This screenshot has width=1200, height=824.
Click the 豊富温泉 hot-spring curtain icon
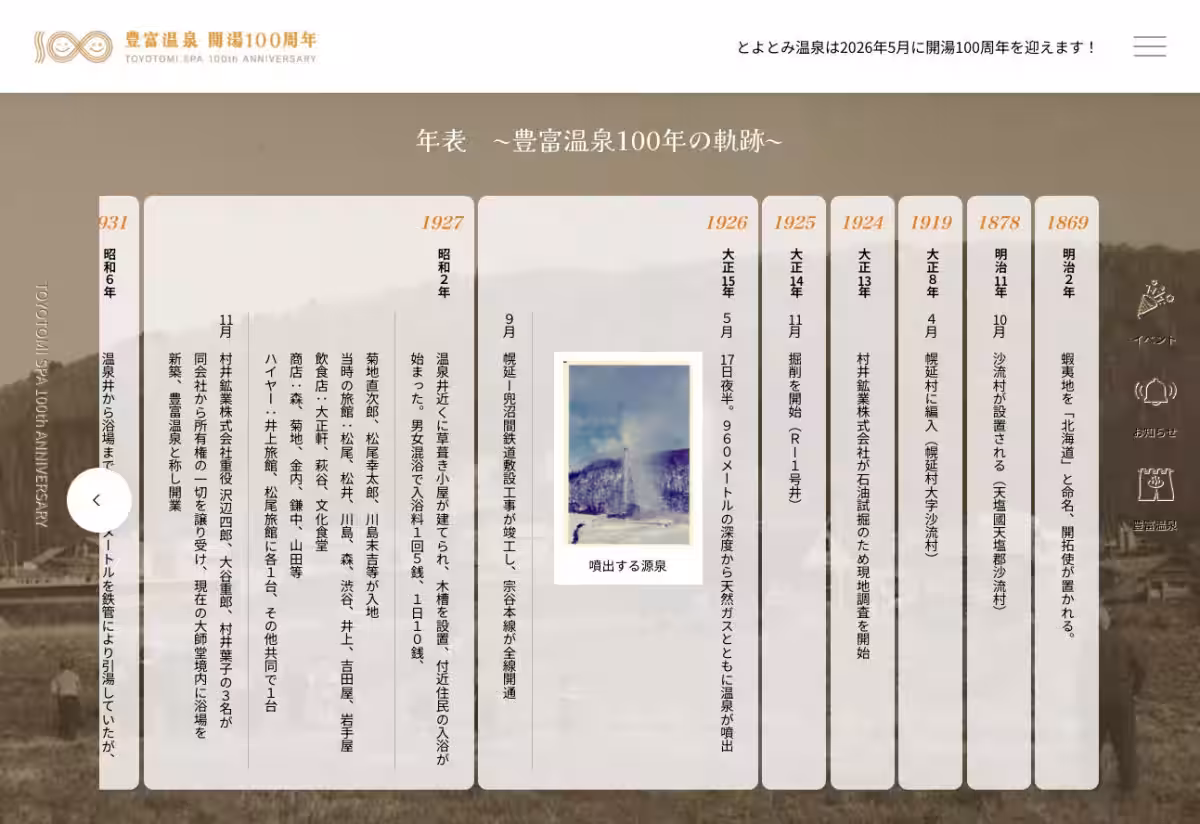(1156, 490)
